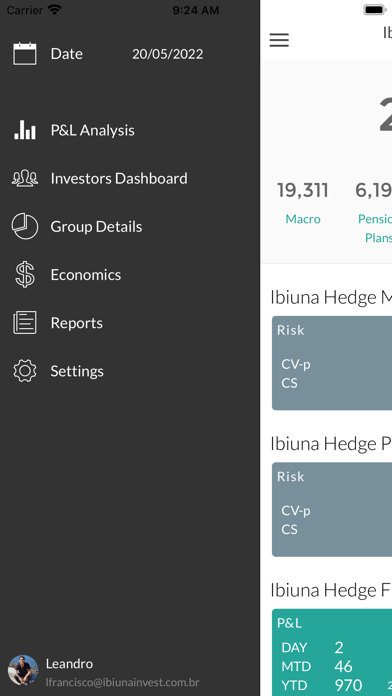Open the Reports section
This screenshot has width=392, height=696.
coord(76,323)
